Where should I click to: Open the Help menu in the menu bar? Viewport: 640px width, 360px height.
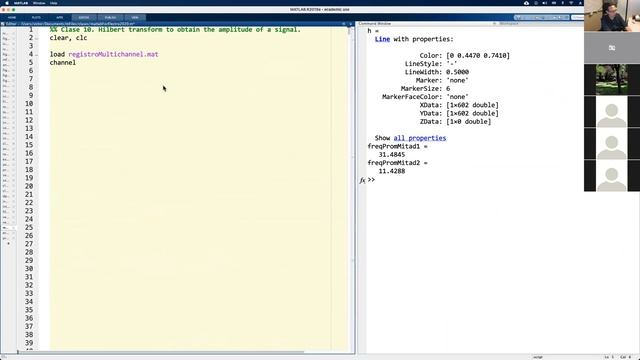(53, 3)
